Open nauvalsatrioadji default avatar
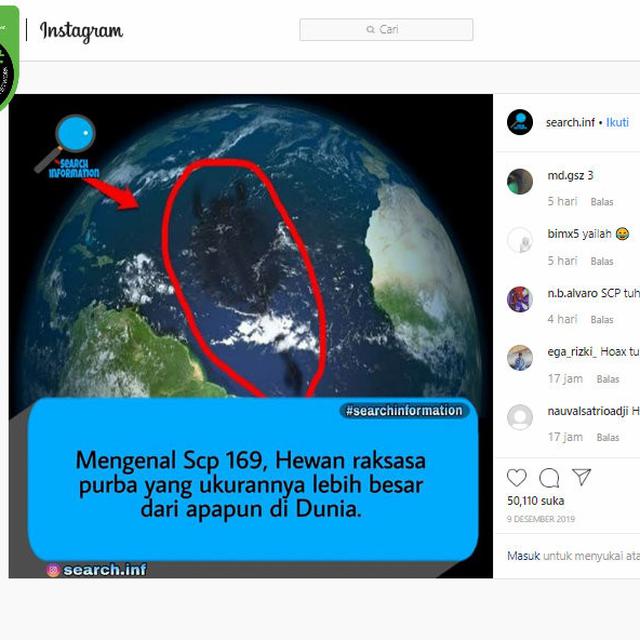The width and height of the screenshot is (640, 640). [x=520, y=417]
